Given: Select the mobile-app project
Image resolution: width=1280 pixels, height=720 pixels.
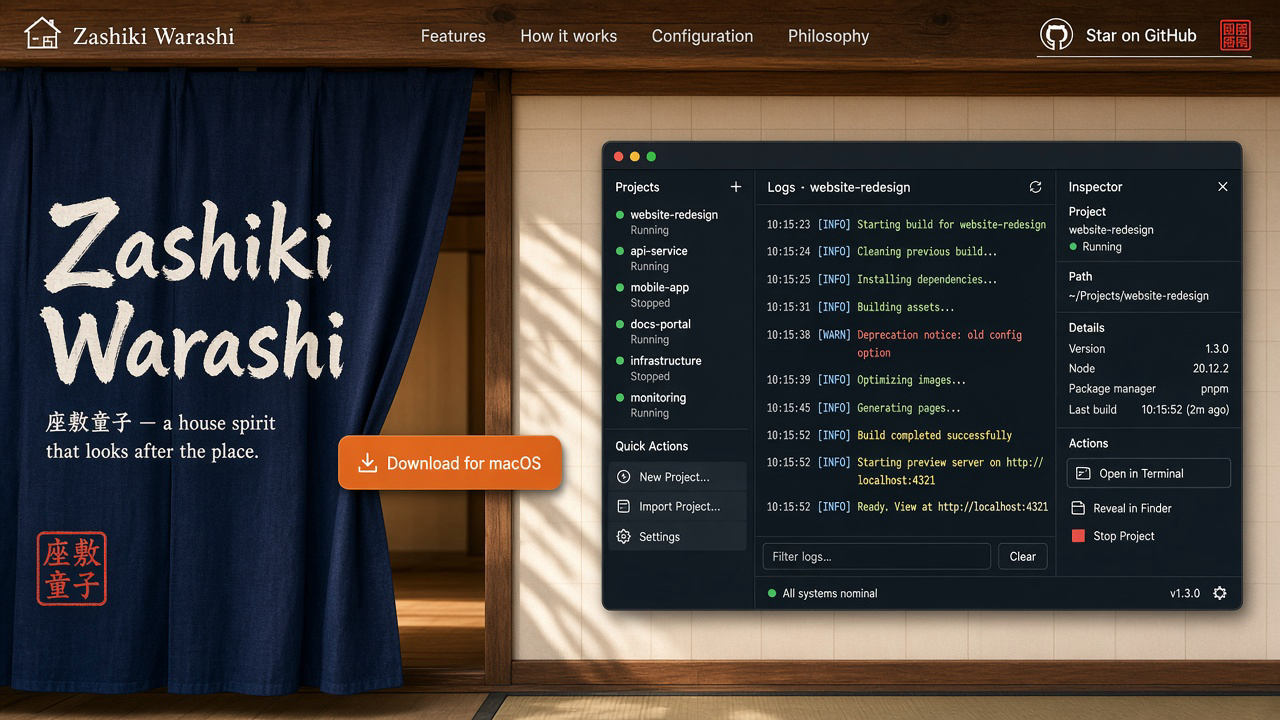Looking at the screenshot, I should [x=677, y=295].
